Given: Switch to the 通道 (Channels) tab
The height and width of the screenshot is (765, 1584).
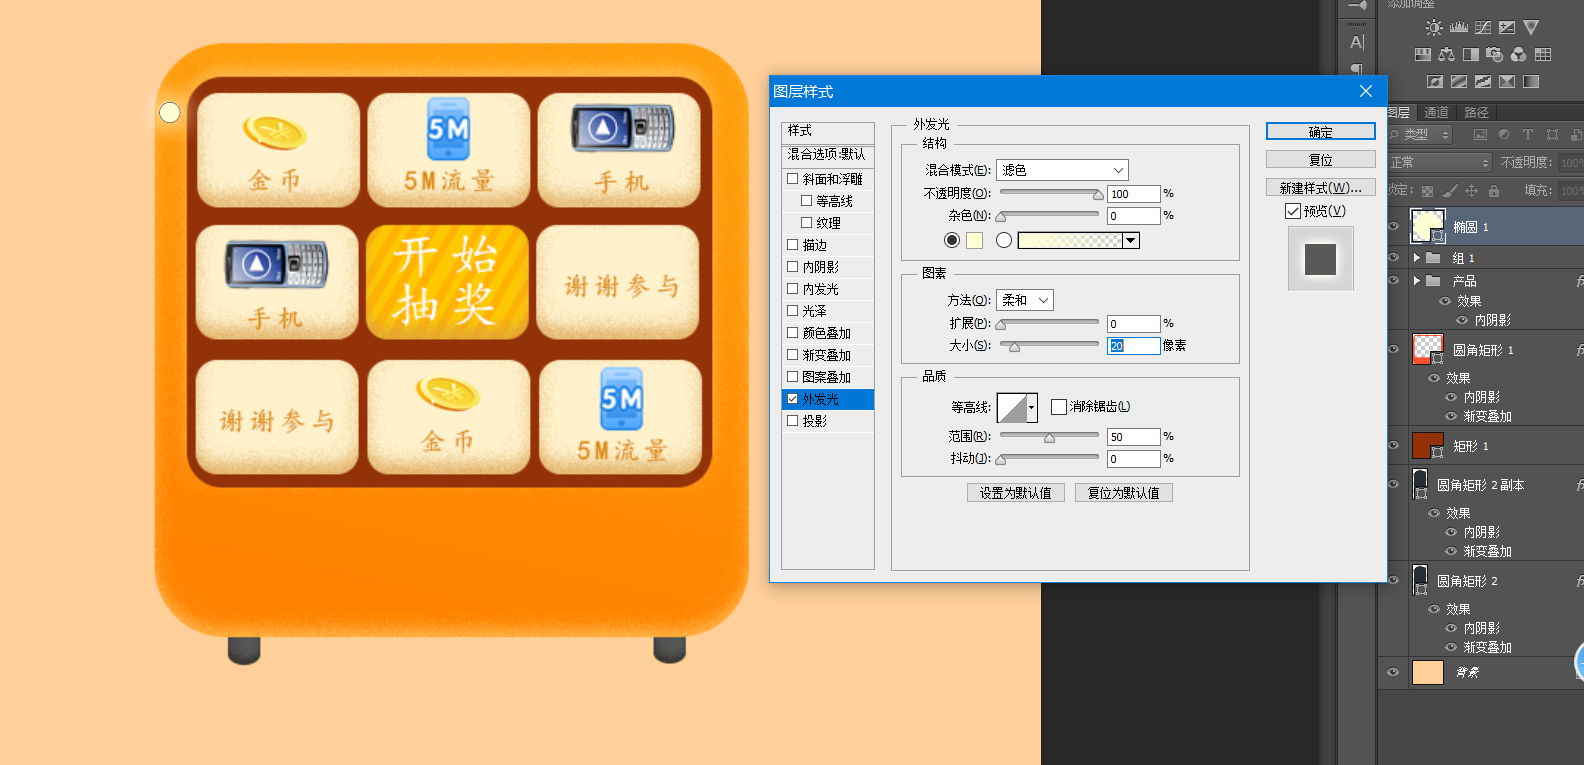Looking at the screenshot, I should coord(1437,113).
